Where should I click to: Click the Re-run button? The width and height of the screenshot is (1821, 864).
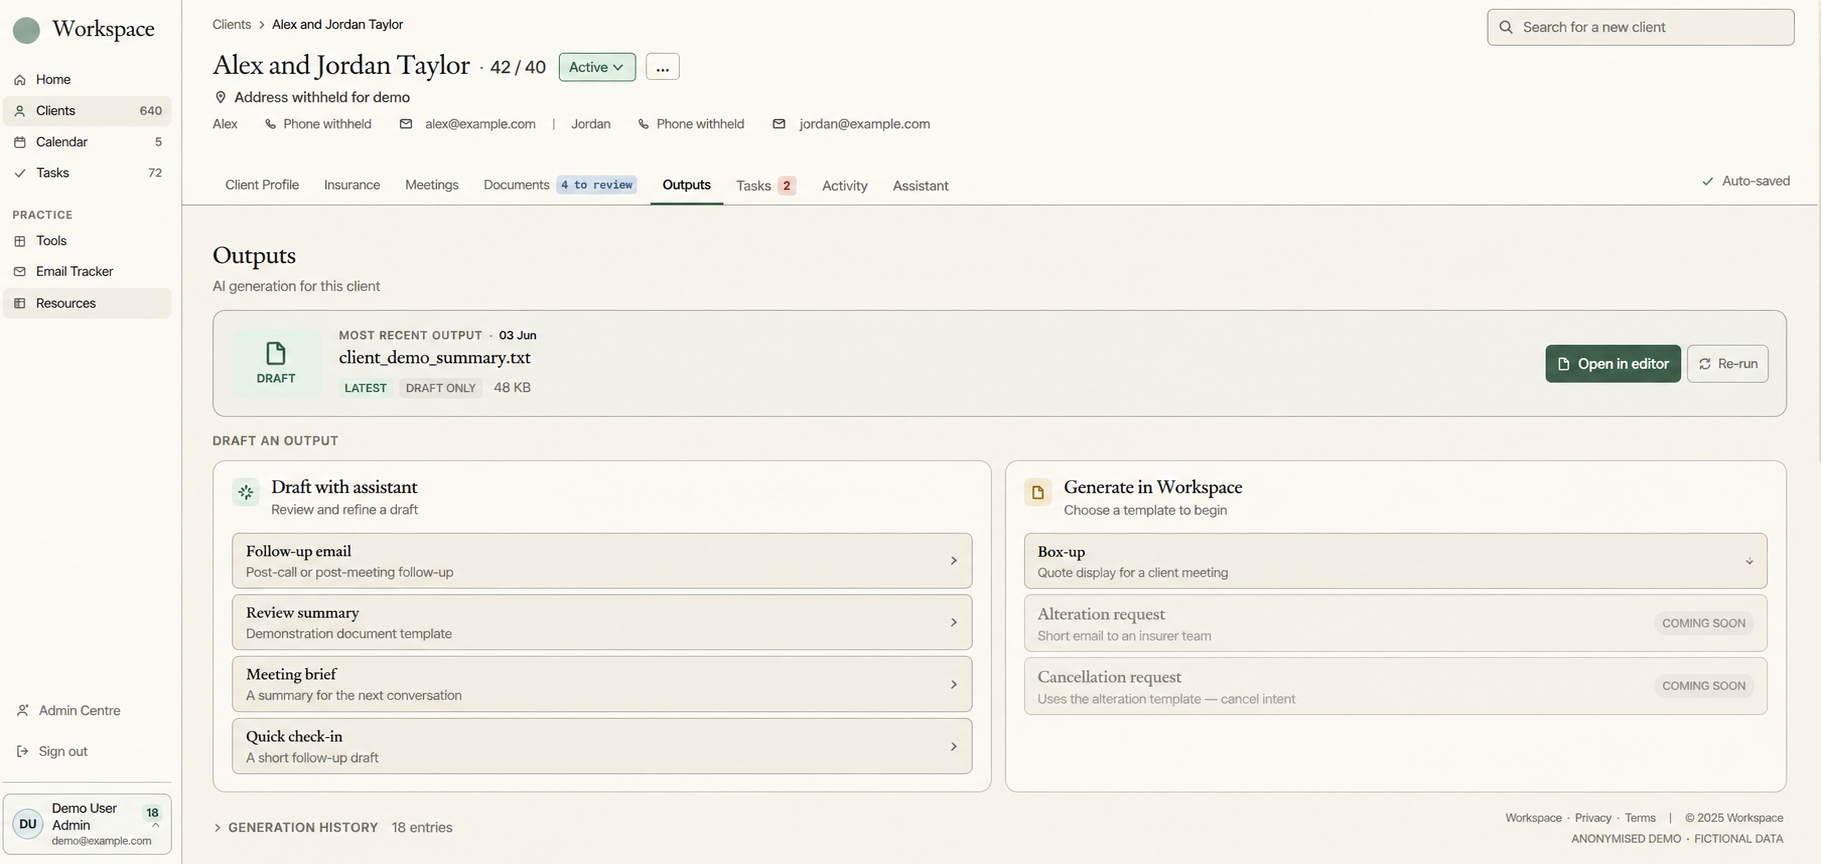coord(1727,364)
